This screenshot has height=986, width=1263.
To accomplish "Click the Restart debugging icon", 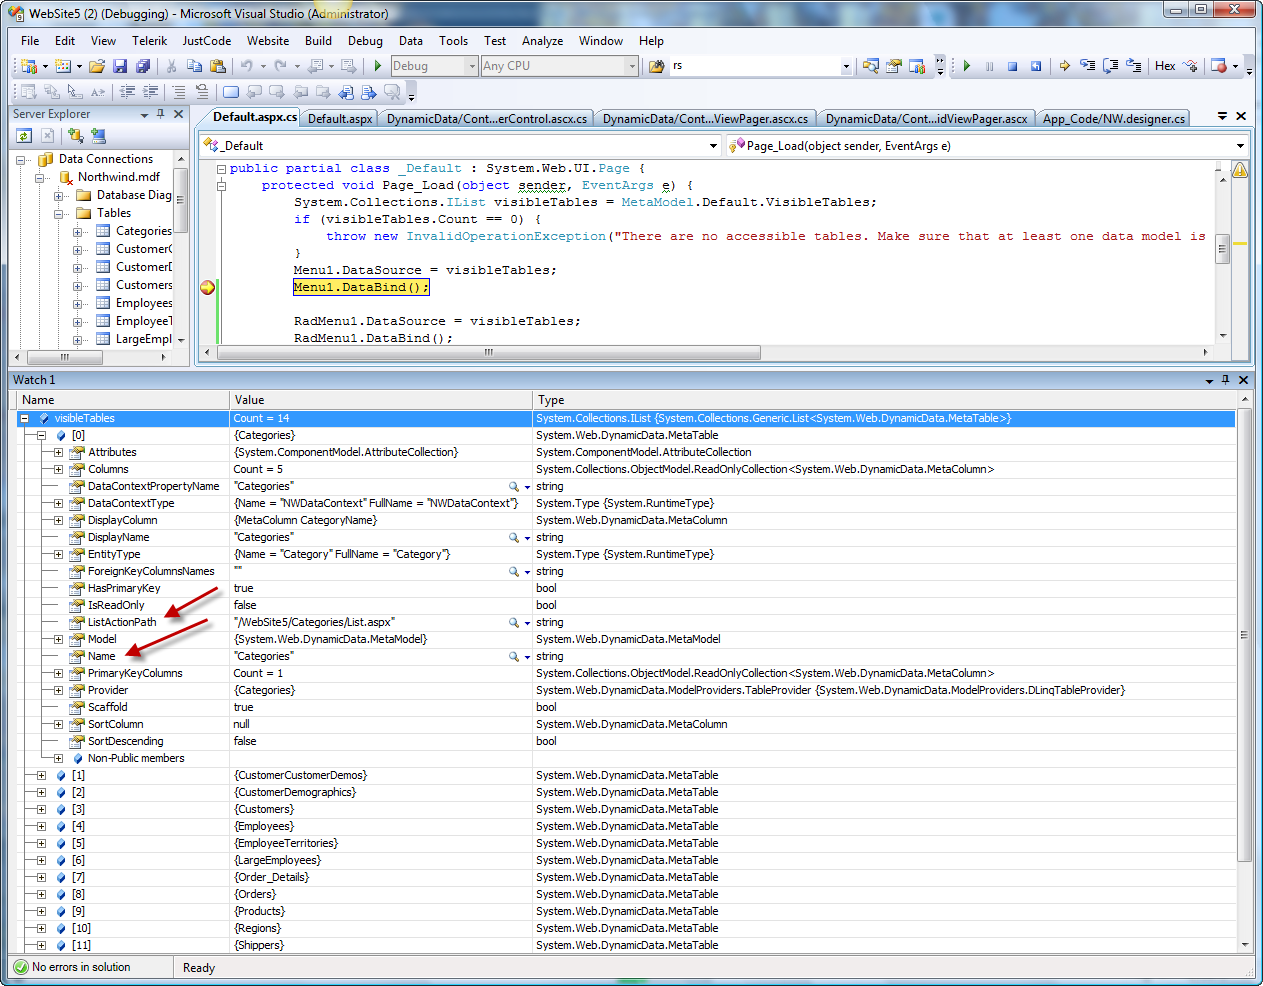I will pyautogui.click(x=1035, y=66).
